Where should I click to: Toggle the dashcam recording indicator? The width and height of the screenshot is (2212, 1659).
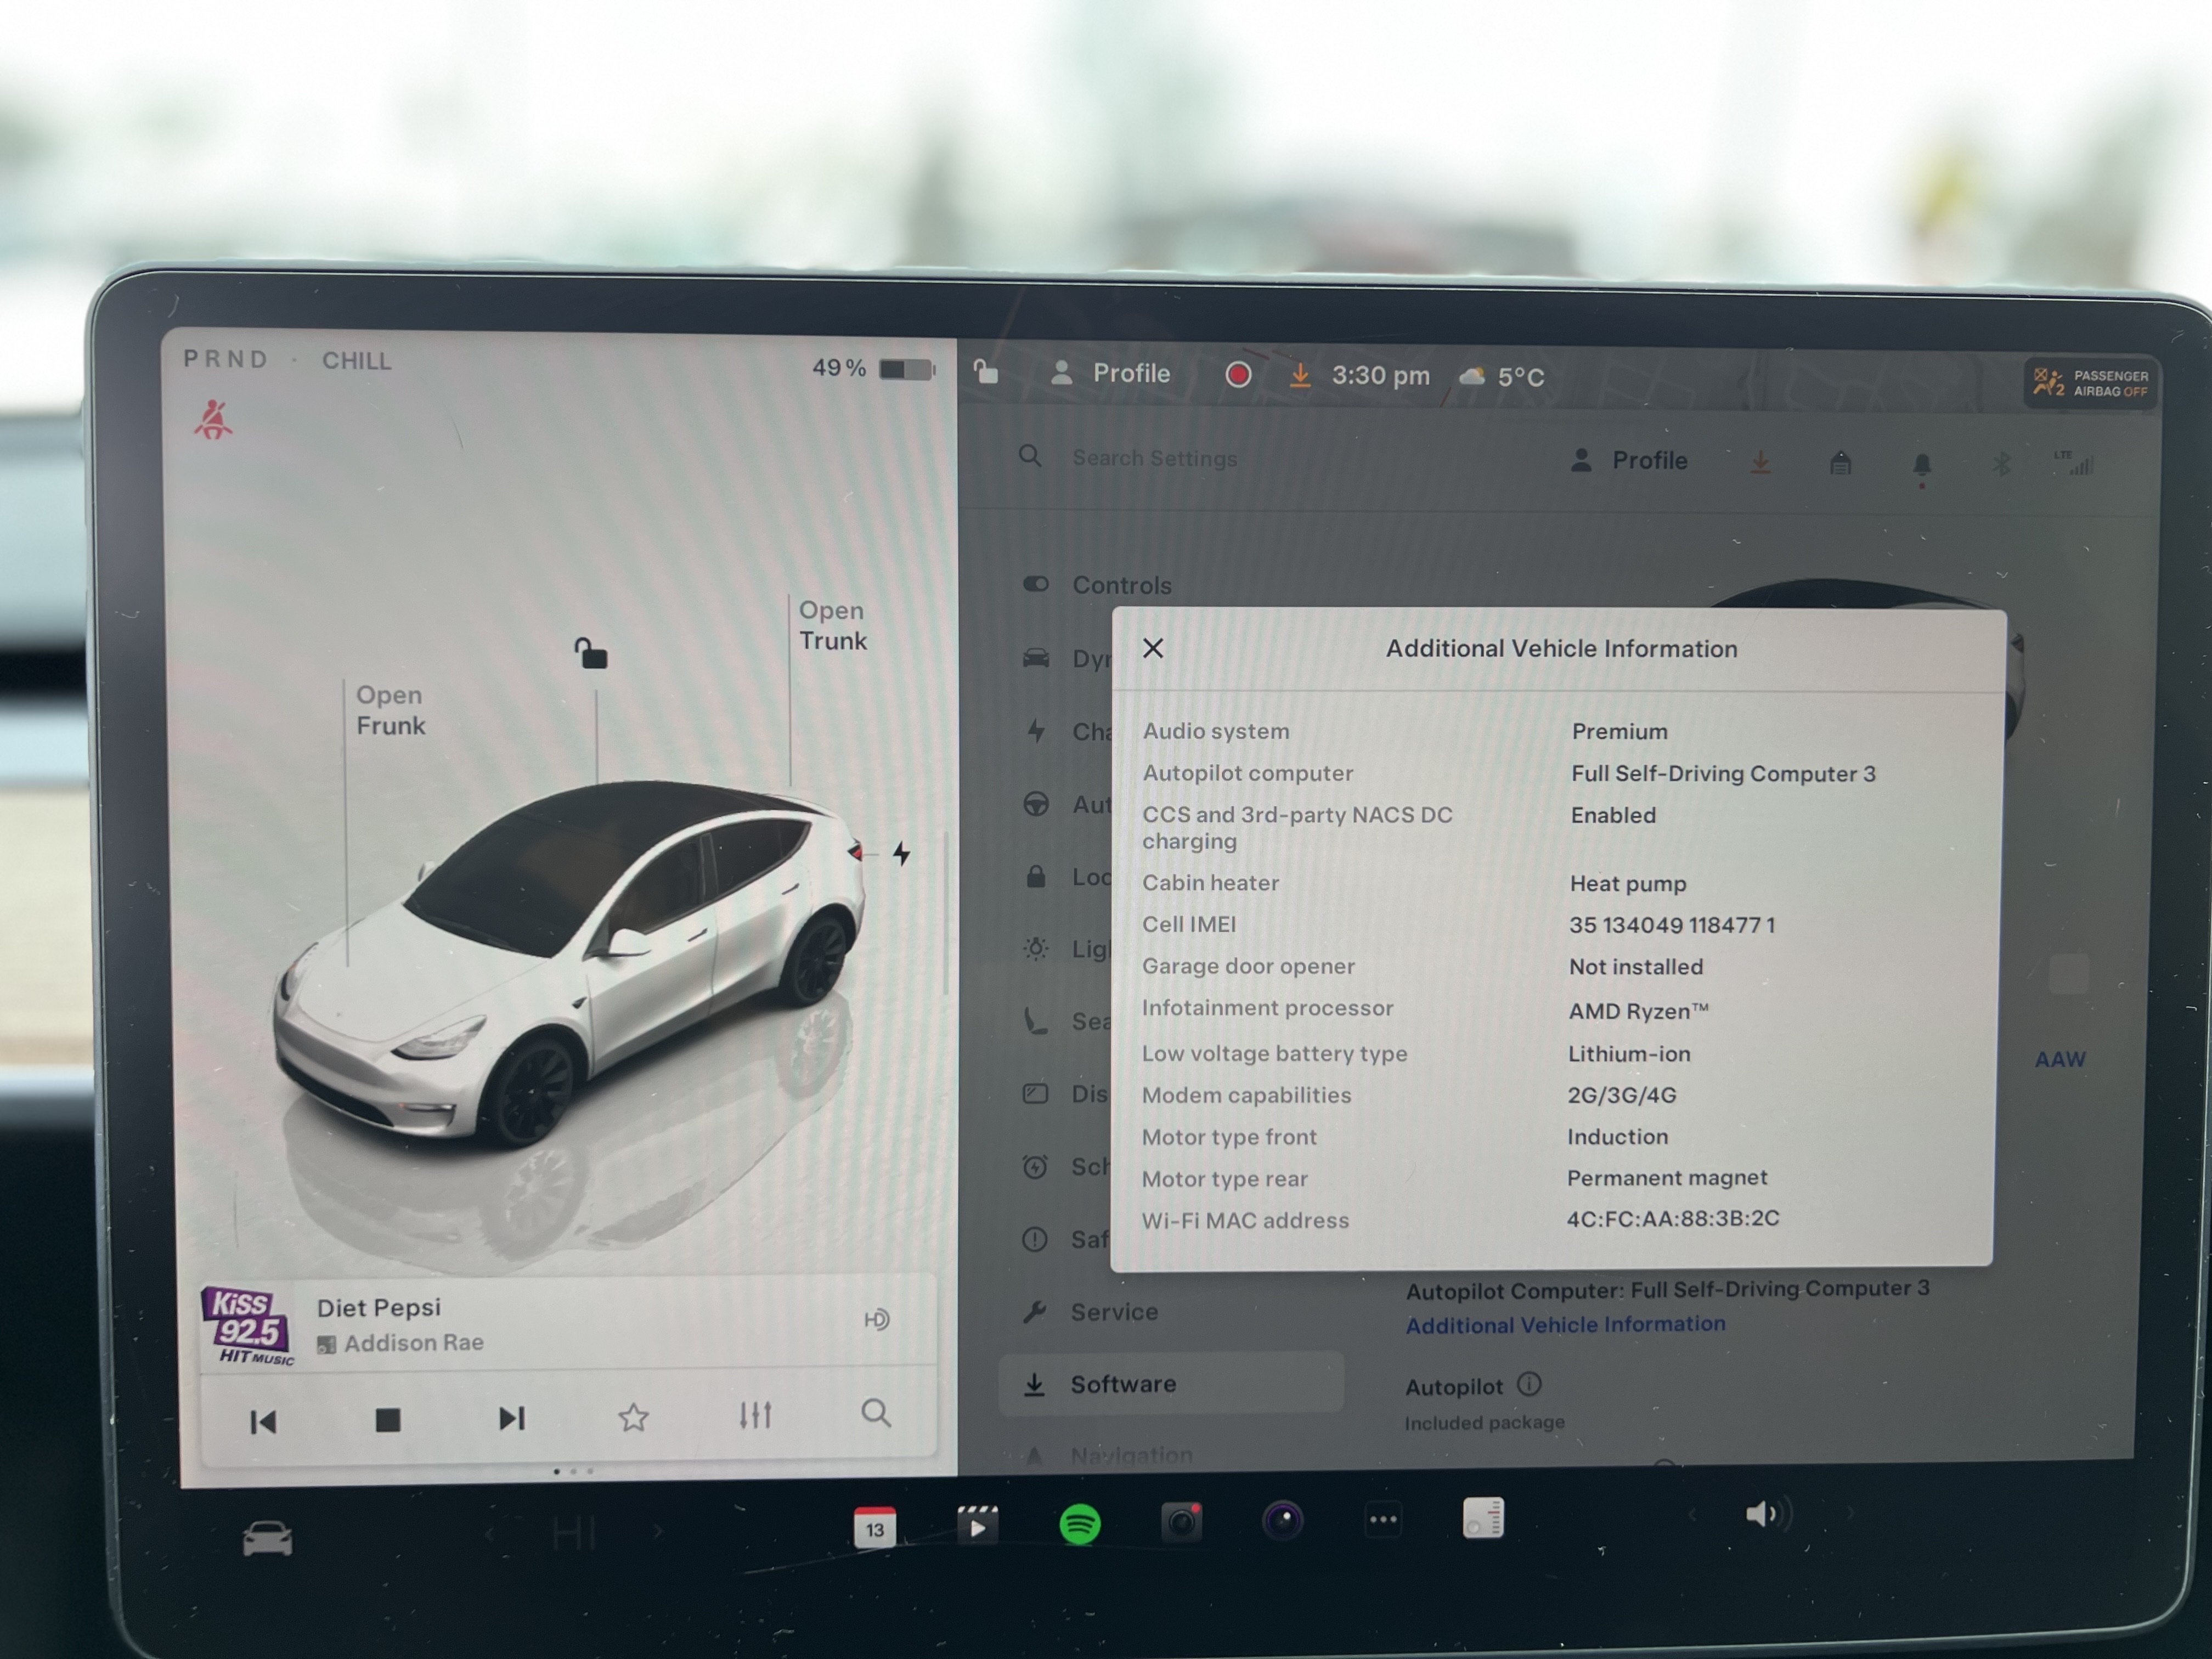point(1238,375)
